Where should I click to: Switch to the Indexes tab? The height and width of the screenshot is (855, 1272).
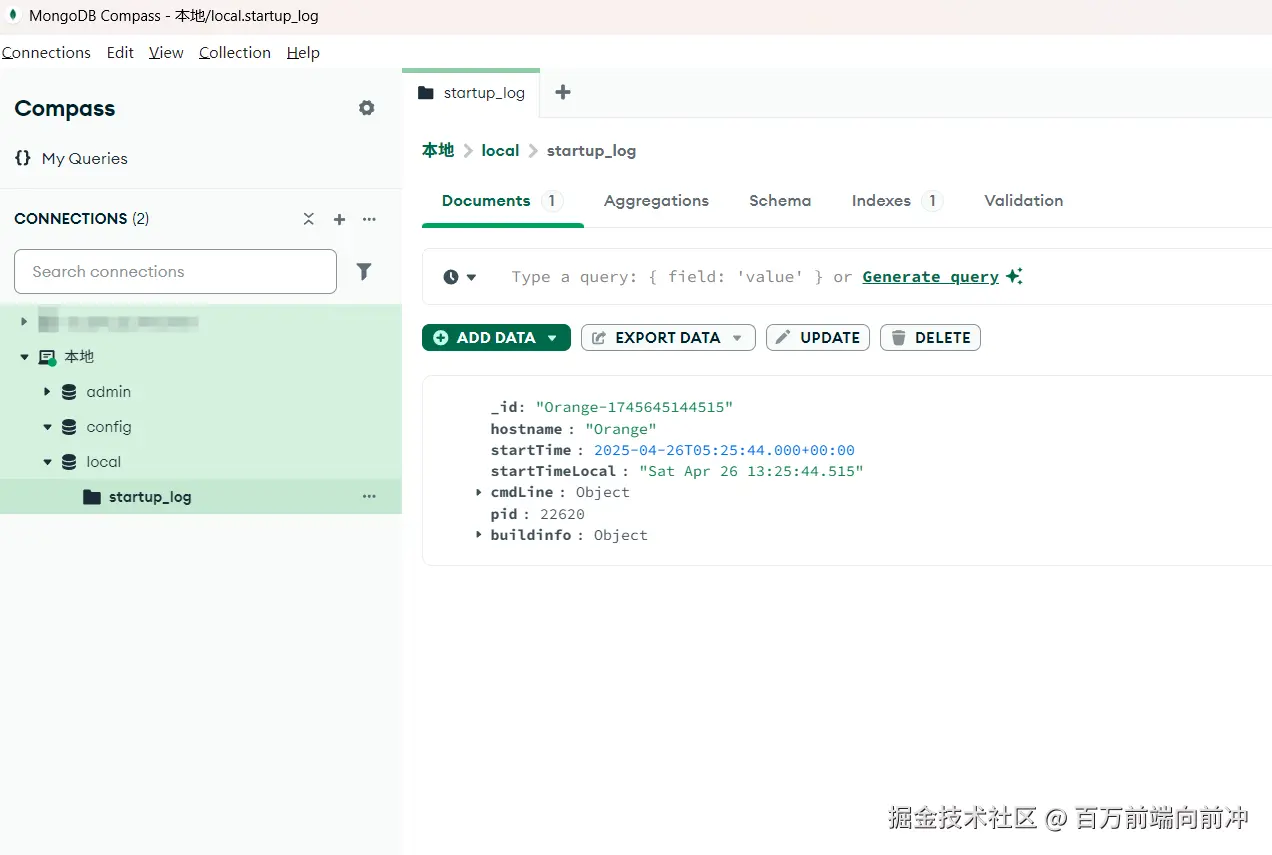[897, 201]
